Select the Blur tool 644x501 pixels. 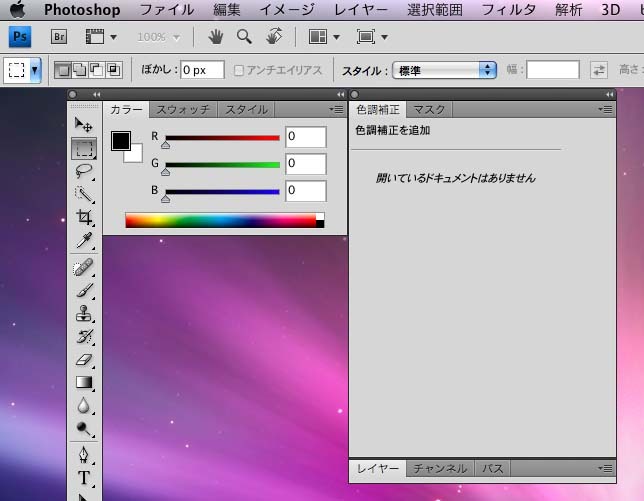(84, 405)
